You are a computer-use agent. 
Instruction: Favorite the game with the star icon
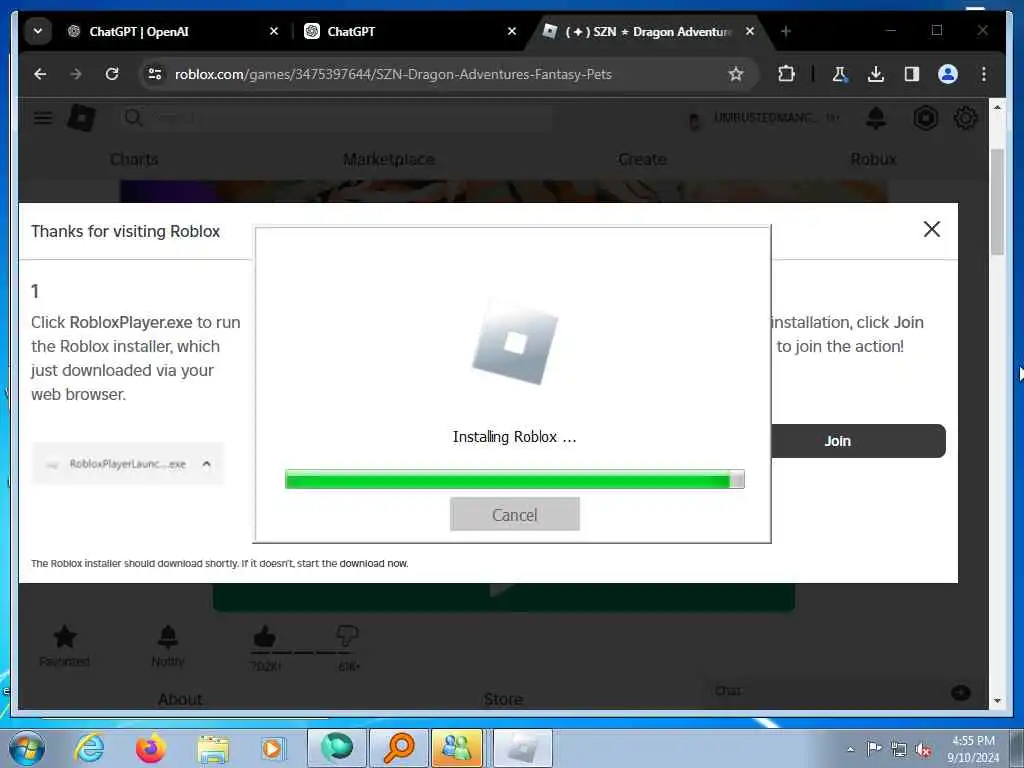tap(65, 637)
